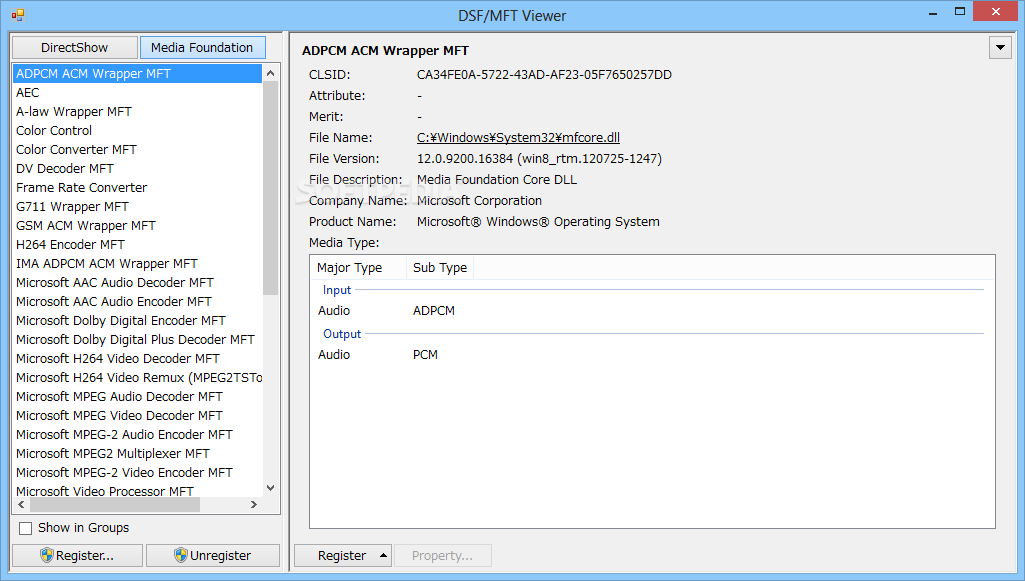The image size is (1025, 581).
Task: Select Microsoft Dolby Digital Encoder MFT
Action: (x=137, y=320)
